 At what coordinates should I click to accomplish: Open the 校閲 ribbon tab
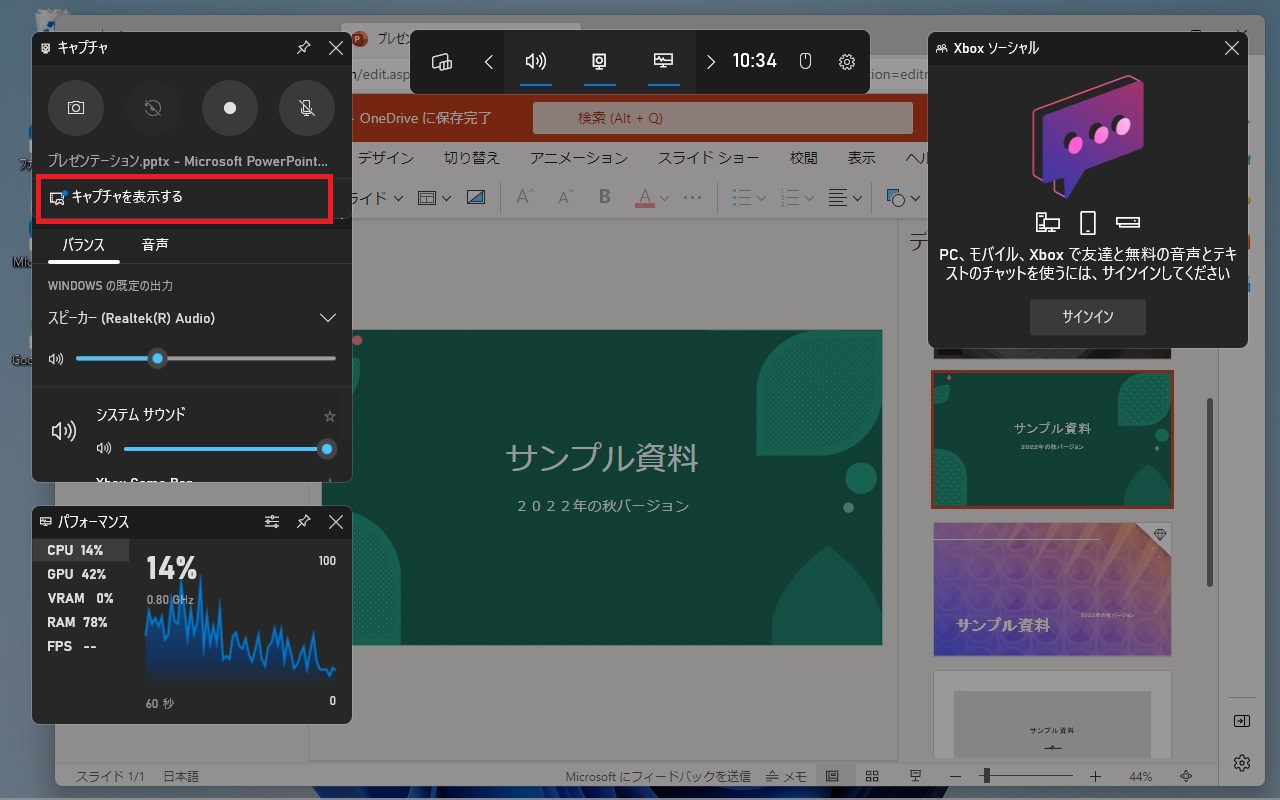(x=803, y=158)
